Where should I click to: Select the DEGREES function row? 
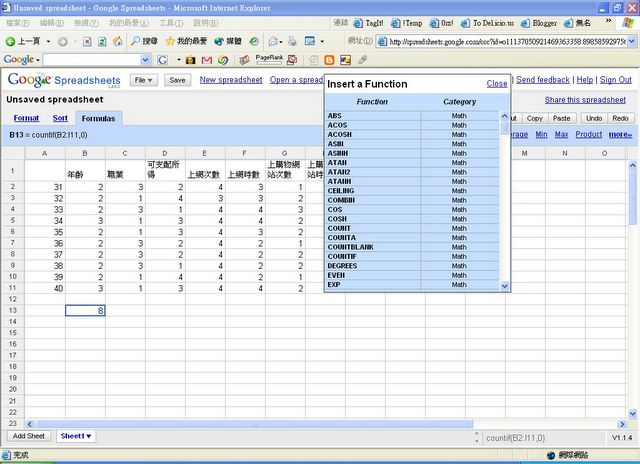pyautogui.click(x=413, y=266)
